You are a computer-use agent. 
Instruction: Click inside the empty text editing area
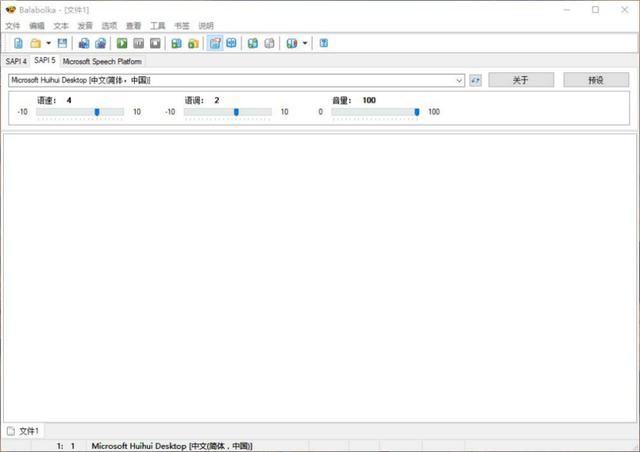320,278
